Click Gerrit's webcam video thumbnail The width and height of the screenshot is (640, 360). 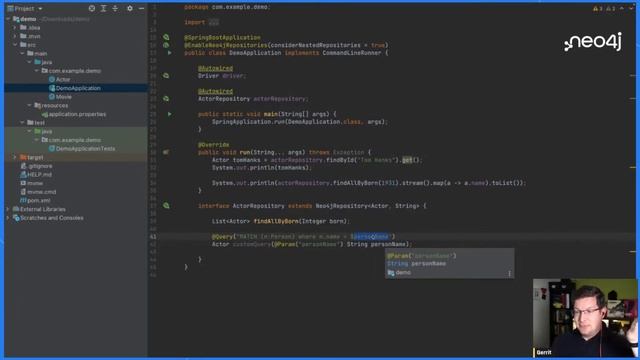coord(585,318)
